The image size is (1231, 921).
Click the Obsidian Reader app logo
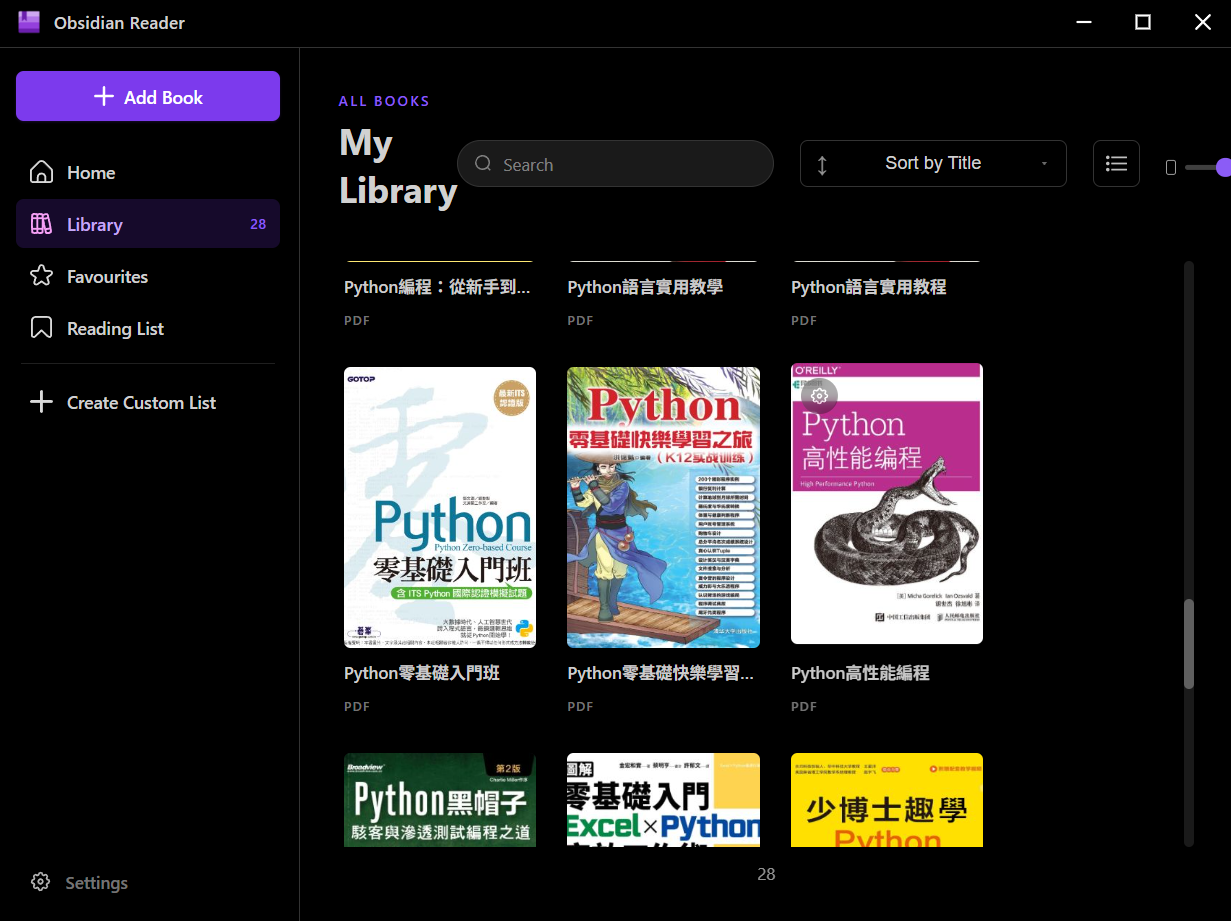[29, 22]
